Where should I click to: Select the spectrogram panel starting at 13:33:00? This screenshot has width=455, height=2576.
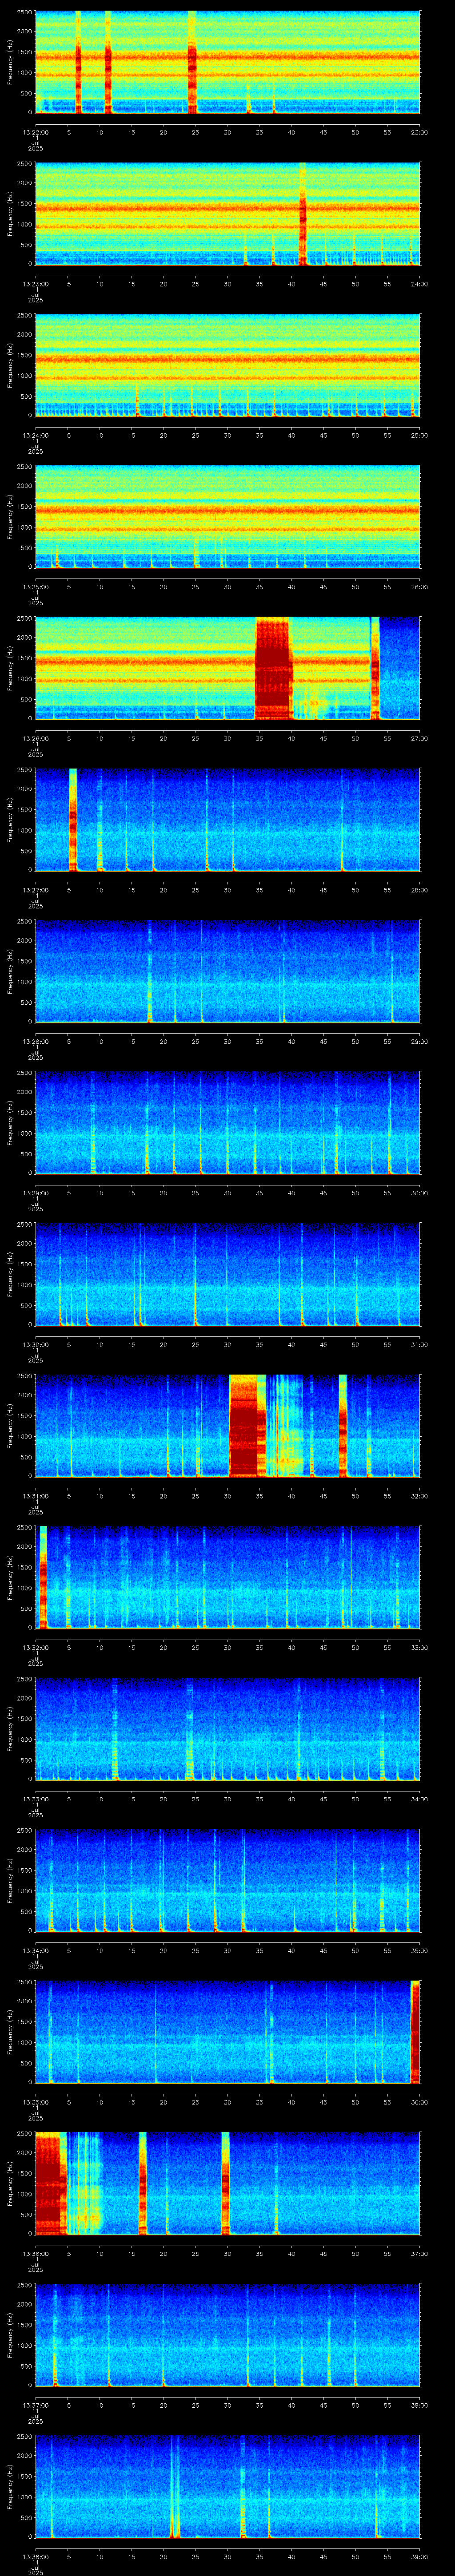pyautogui.click(x=227, y=1728)
